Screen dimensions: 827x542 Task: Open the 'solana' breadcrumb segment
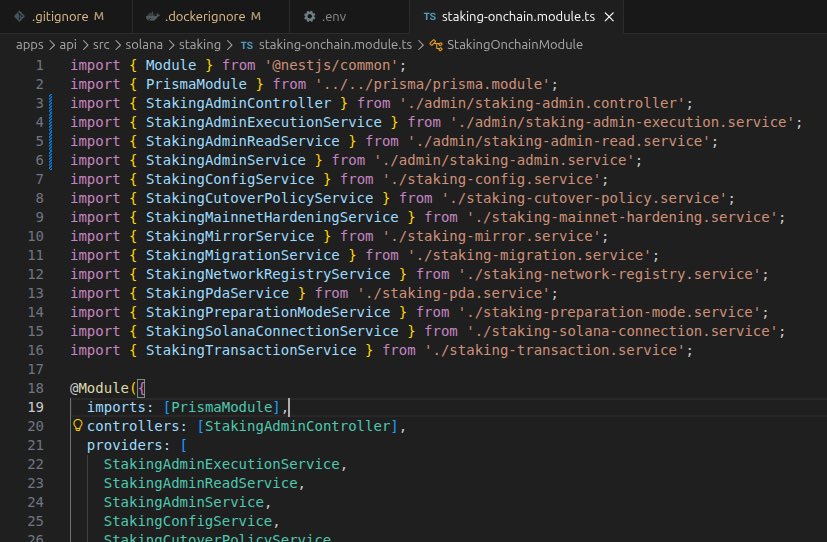coord(144,45)
